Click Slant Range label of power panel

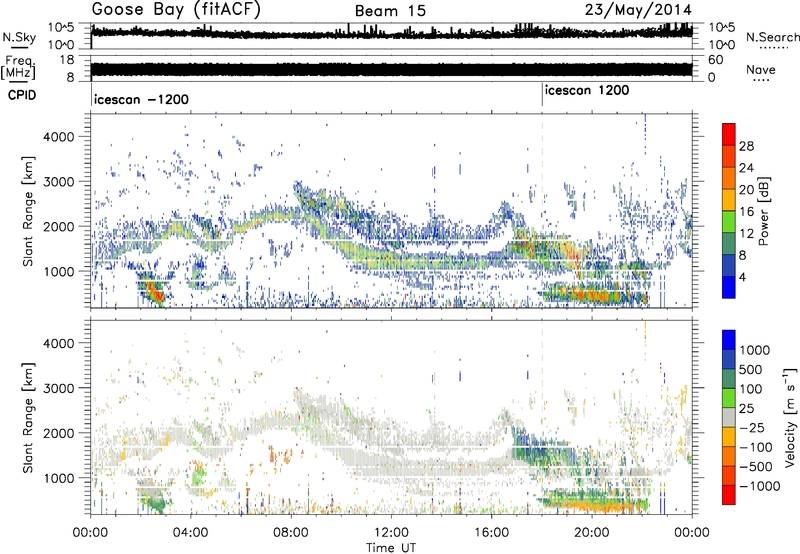tap(28, 211)
